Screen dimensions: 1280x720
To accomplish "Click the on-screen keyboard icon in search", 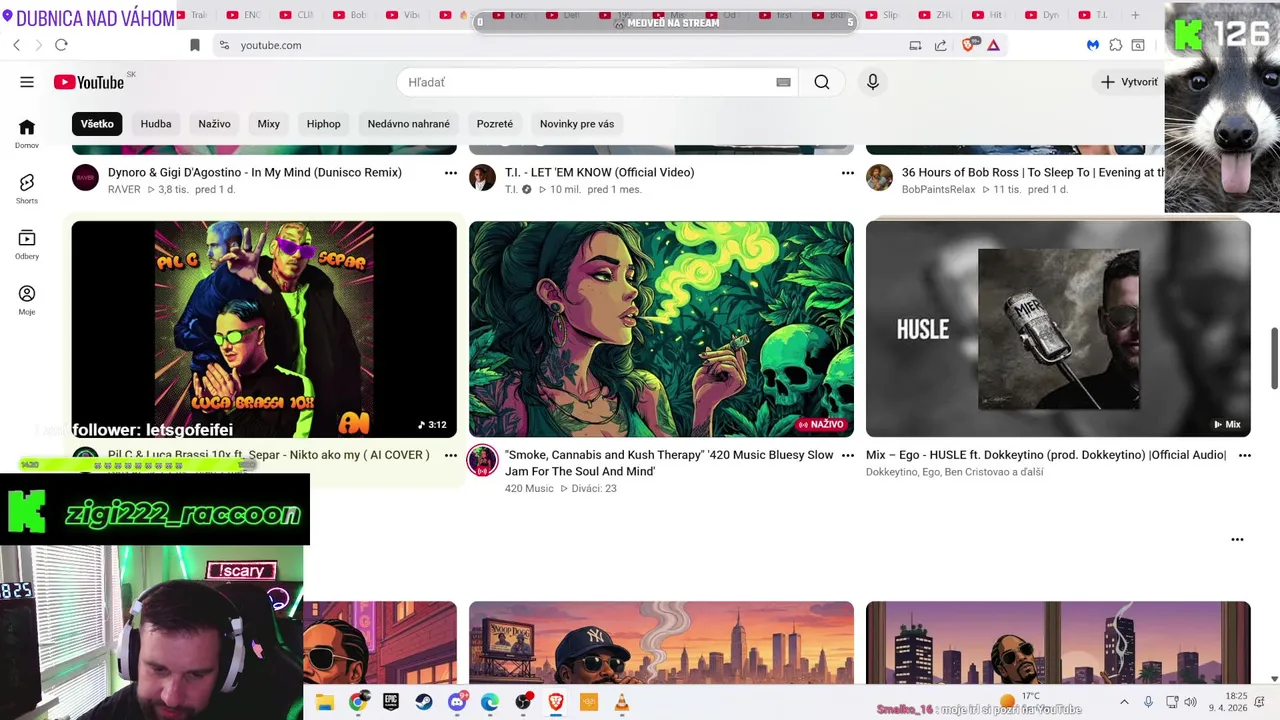I will pos(783,82).
